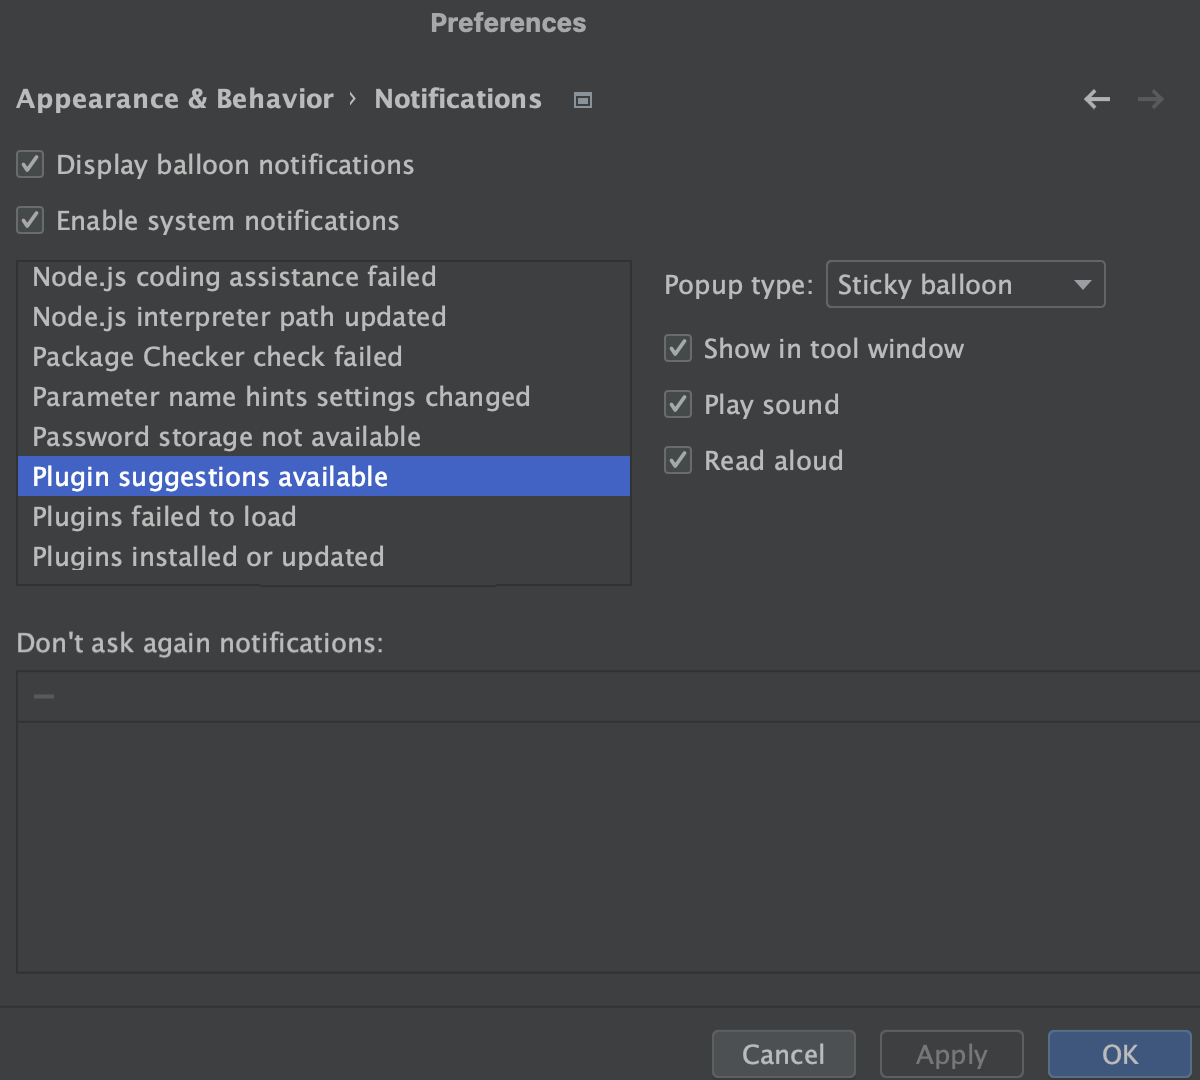This screenshot has height=1080, width=1200.
Task: Select Parameter name hints settings changed
Action: (x=281, y=396)
